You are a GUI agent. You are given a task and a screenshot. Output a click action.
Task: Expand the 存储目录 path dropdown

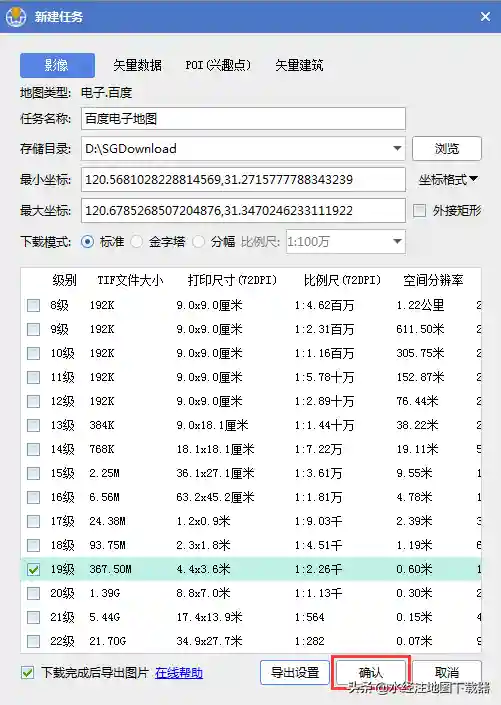[x=397, y=148]
